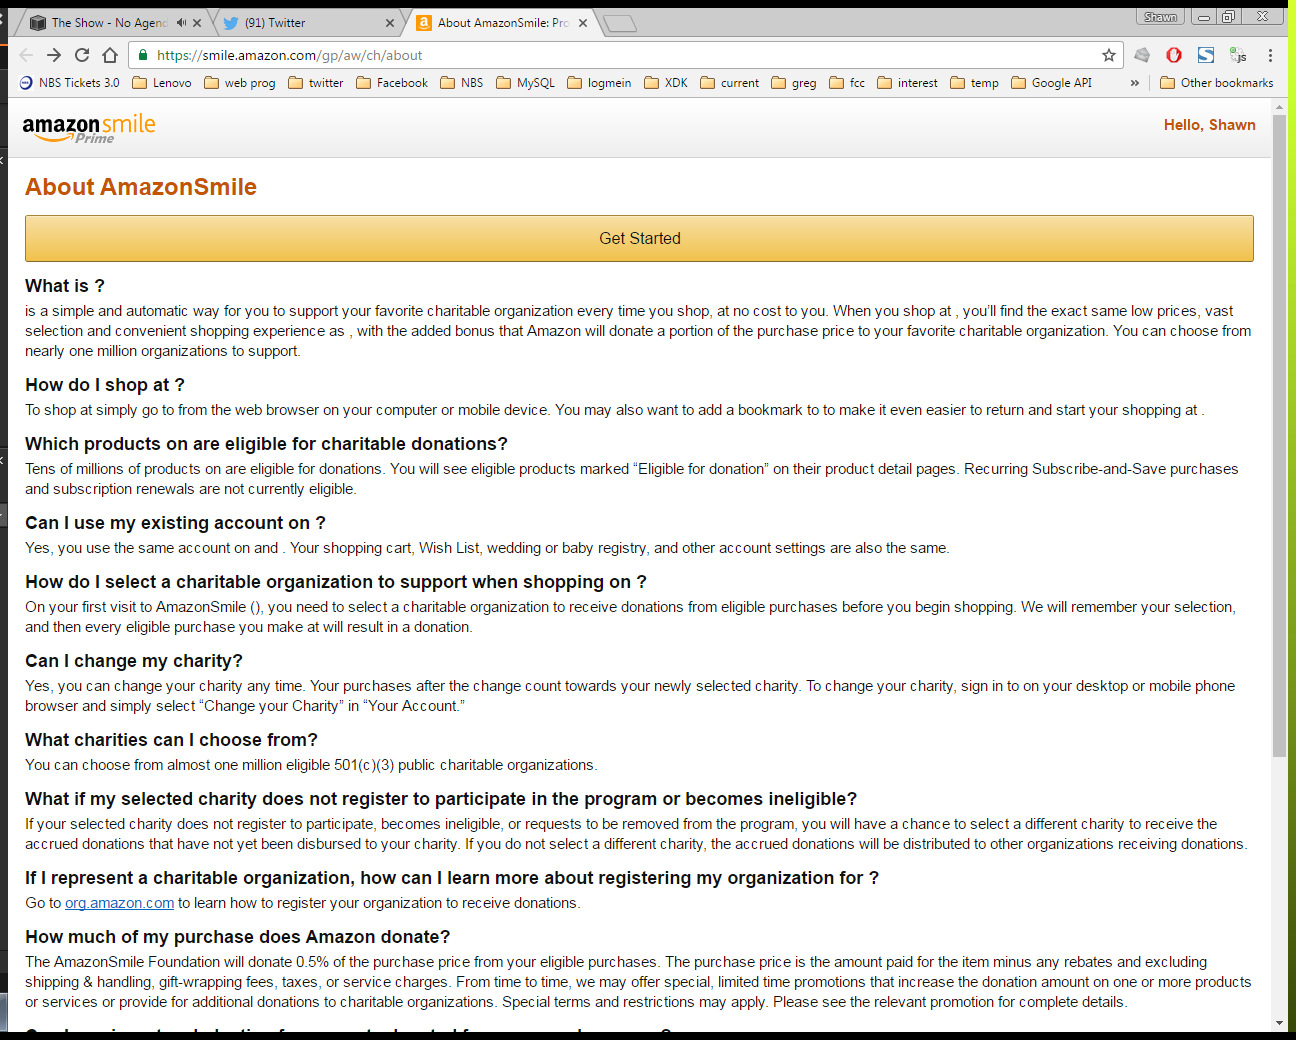Open the twitter bookmark folder
Screen dimensions: 1296x1040
point(316,83)
